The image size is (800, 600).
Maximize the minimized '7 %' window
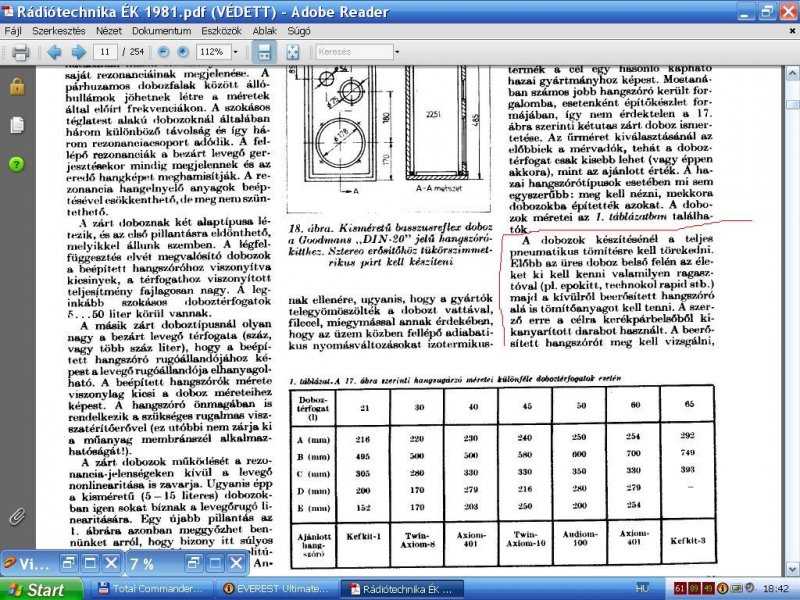(x=215, y=563)
